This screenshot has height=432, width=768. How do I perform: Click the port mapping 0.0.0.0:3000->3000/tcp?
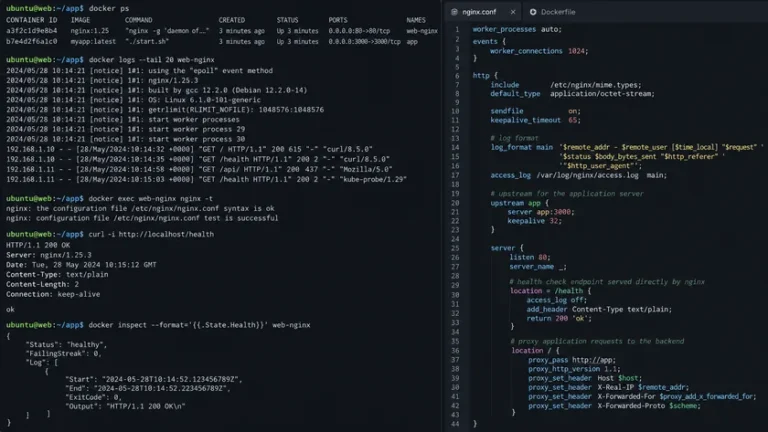point(364,42)
